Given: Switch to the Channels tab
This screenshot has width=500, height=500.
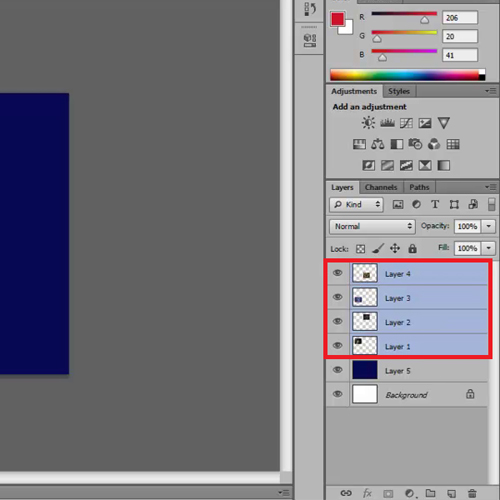Looking at the screenshot, I should click(x=381, y=187).
